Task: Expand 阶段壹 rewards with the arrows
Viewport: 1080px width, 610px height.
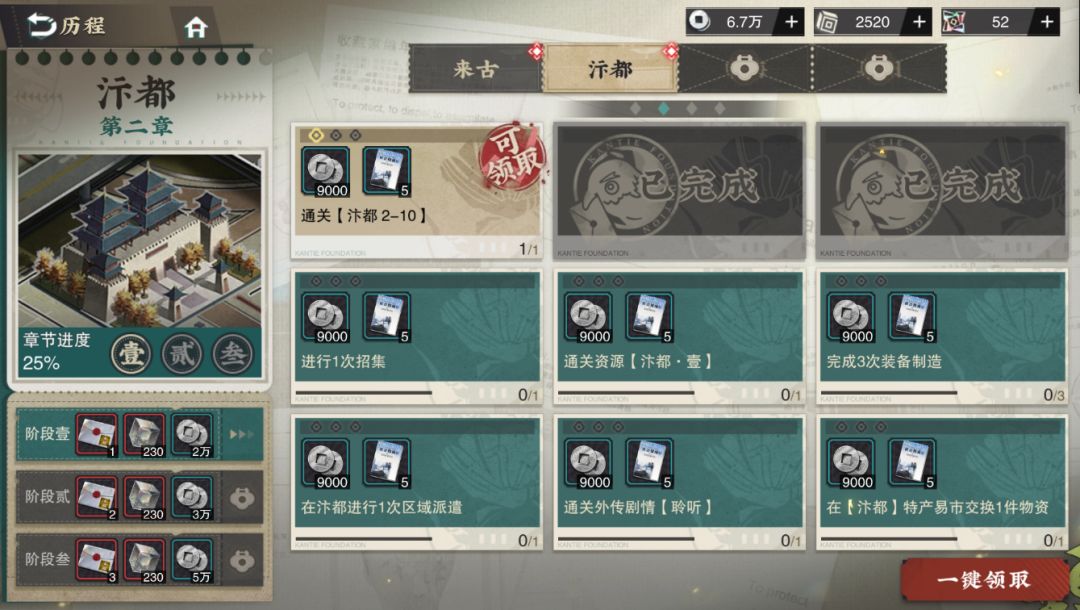Action: click(242, 434)
